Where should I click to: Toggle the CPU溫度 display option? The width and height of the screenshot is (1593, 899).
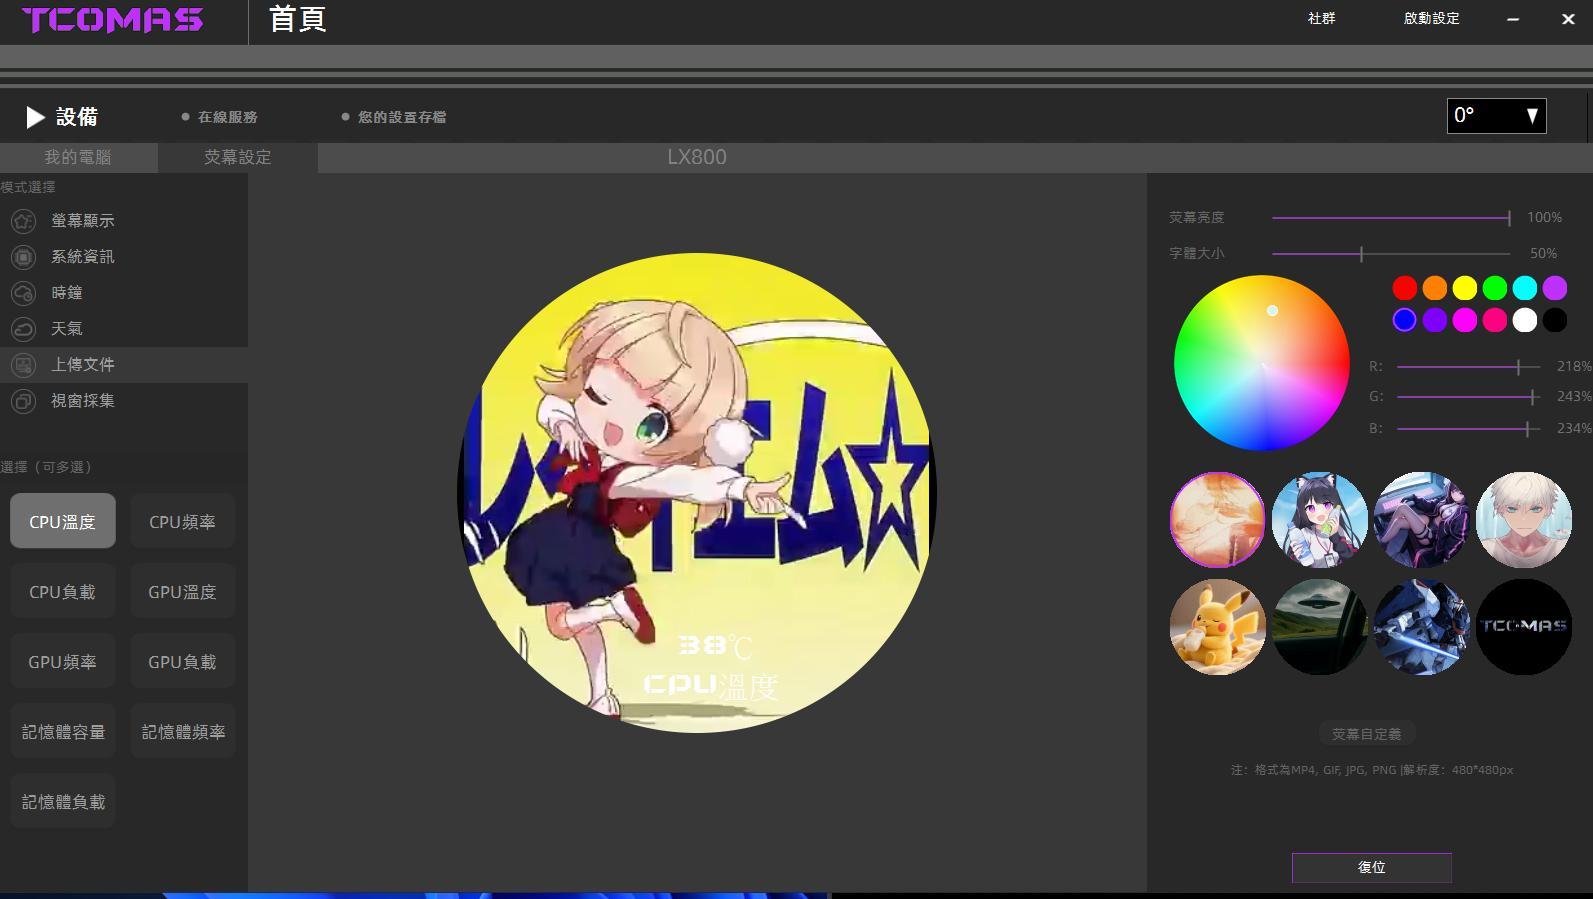tap(63, 521)
